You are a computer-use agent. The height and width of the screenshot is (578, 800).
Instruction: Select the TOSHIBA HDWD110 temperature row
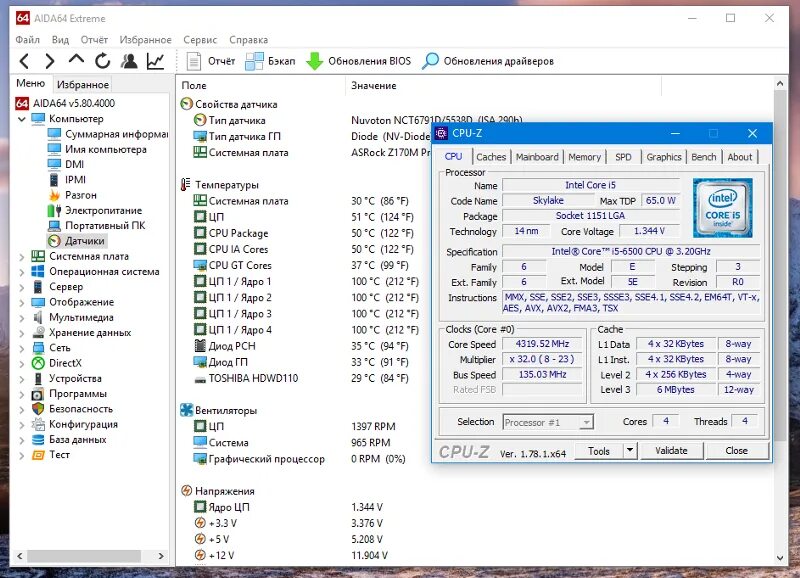(301, 379)
